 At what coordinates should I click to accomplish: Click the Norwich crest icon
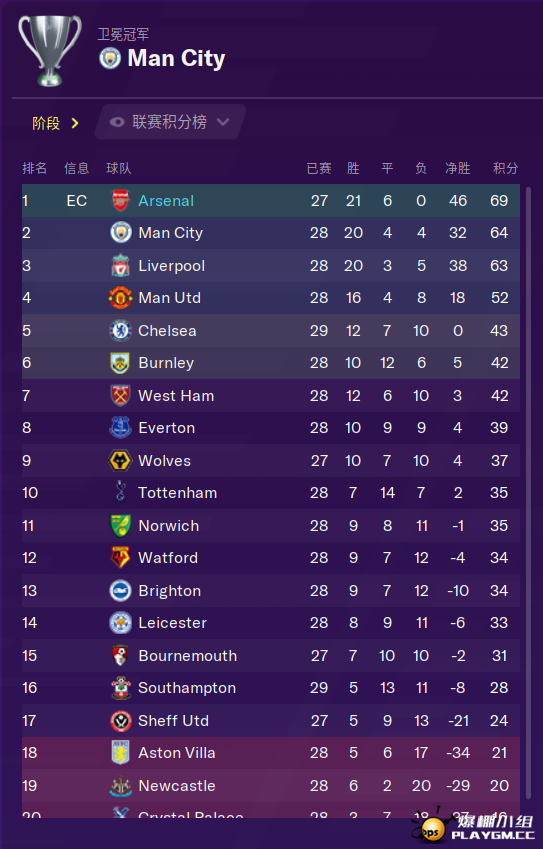120,525
